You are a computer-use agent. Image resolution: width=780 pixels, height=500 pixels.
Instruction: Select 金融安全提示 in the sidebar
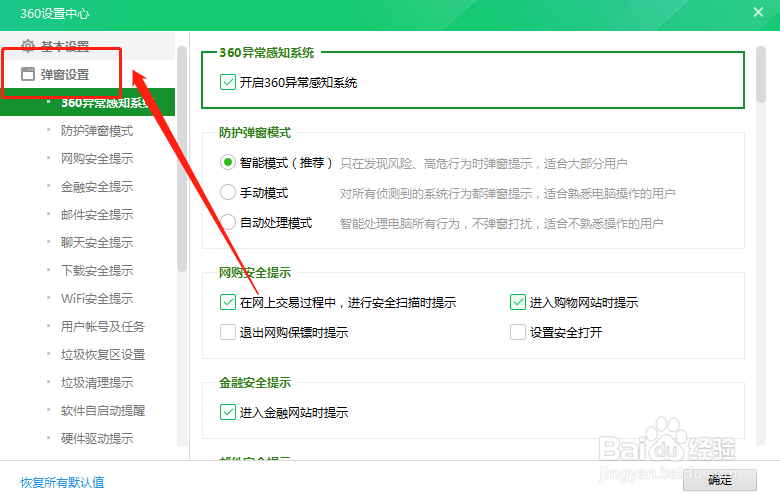(x=97, y=187)
